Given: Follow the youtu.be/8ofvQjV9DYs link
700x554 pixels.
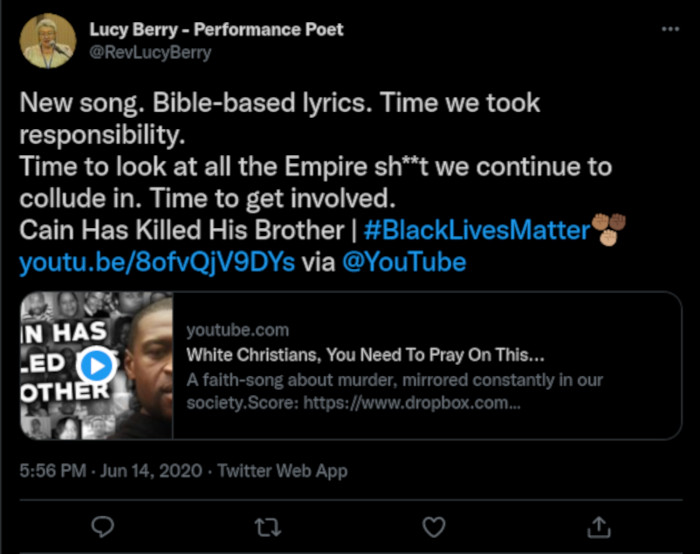Looking at the screenshot, I should 157,263.
